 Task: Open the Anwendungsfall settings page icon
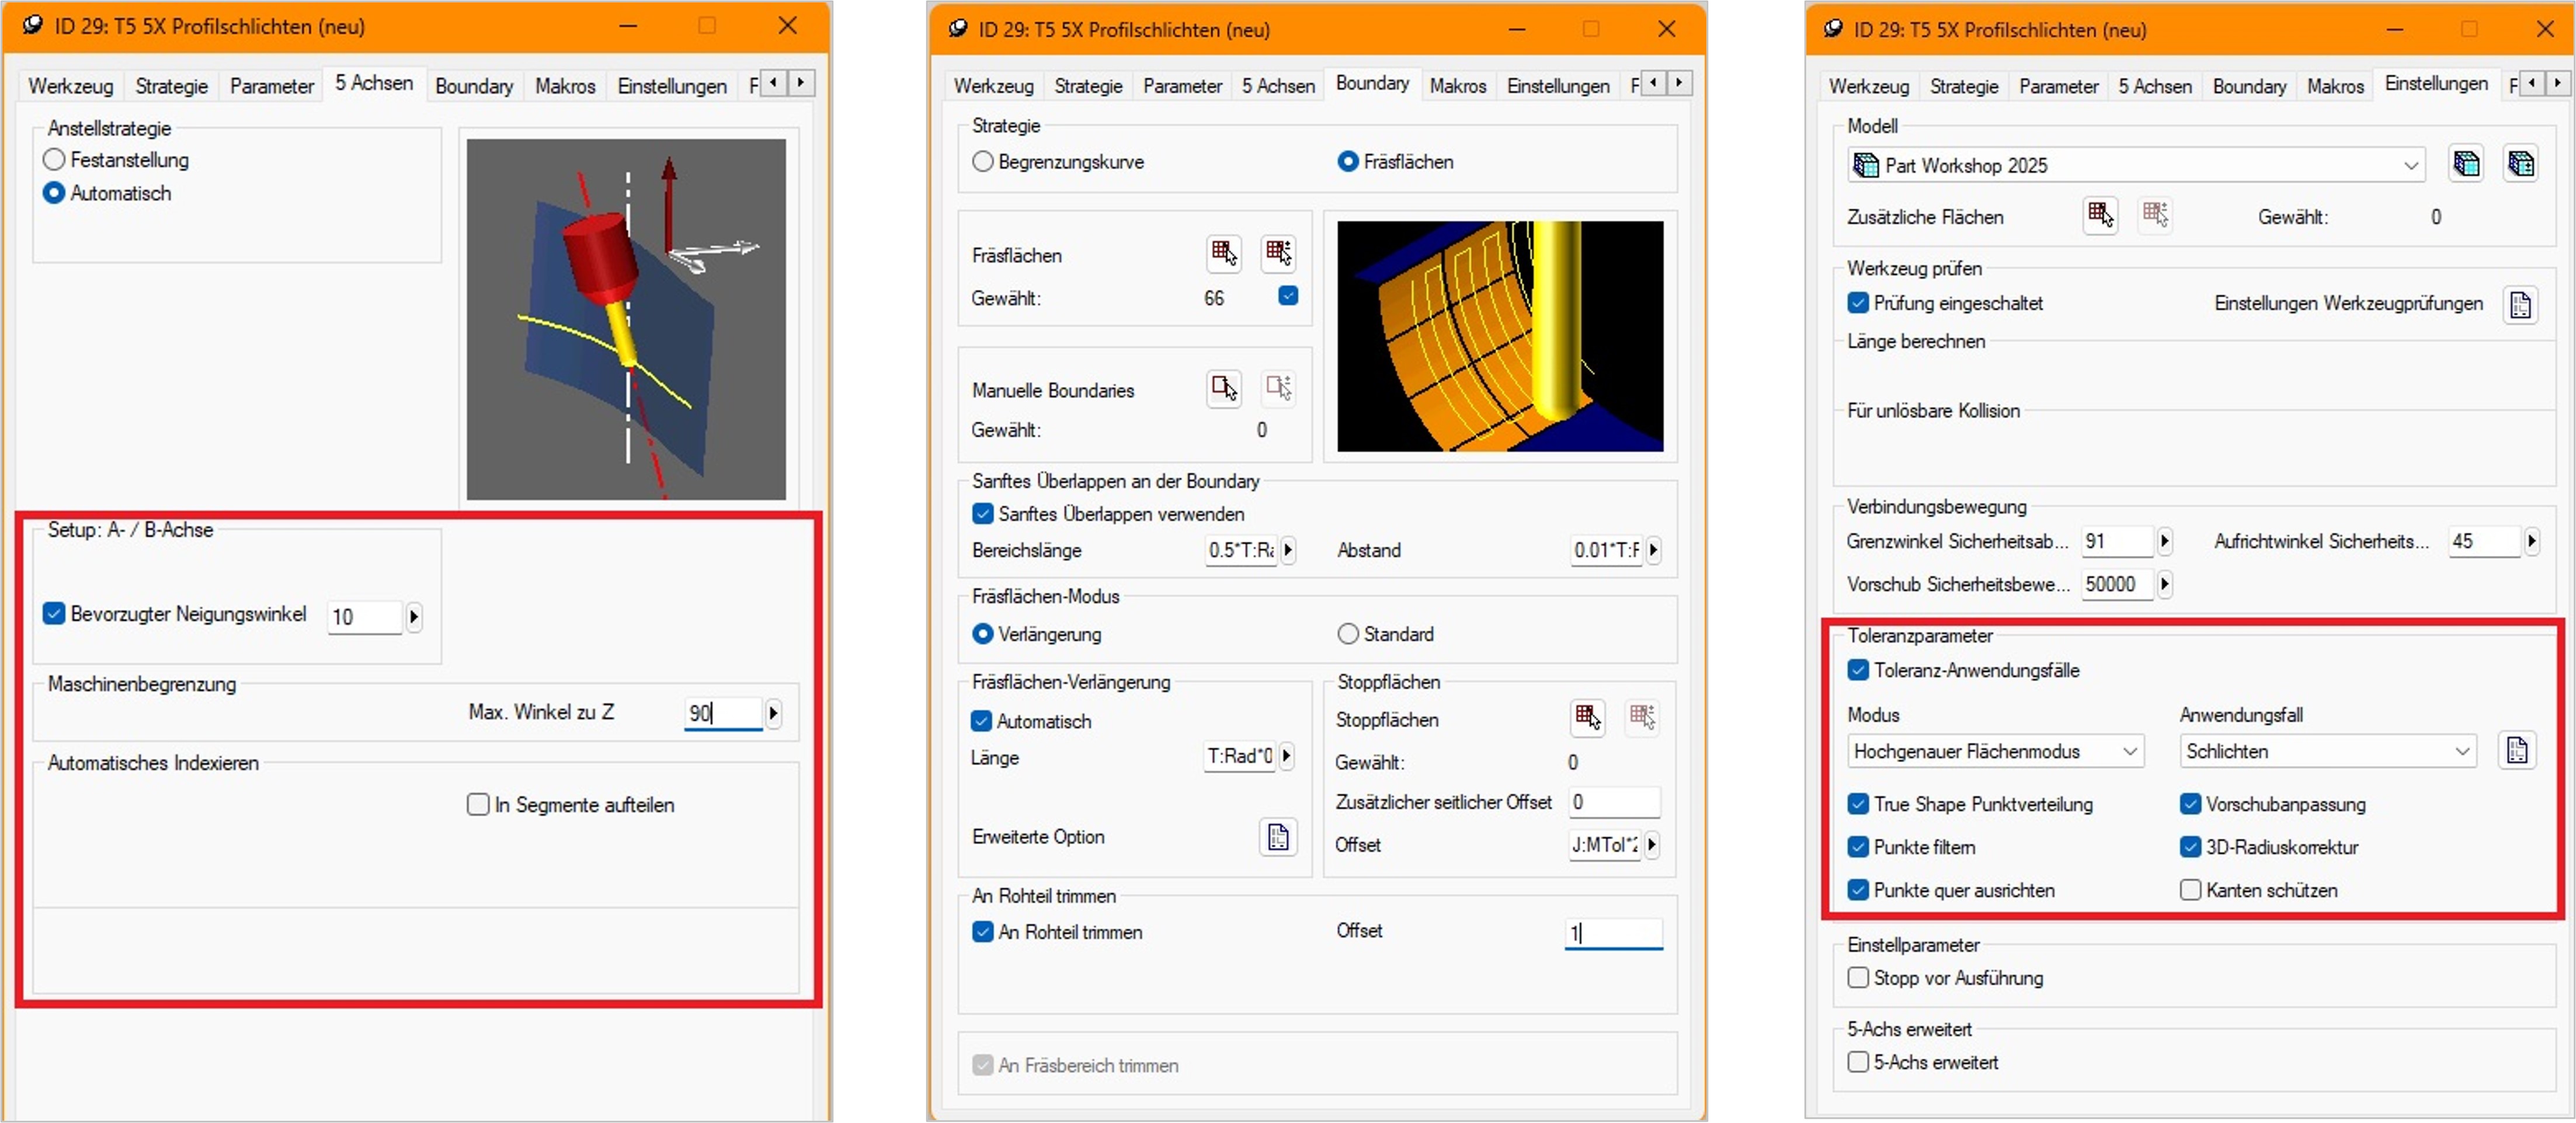point(2517,750)
